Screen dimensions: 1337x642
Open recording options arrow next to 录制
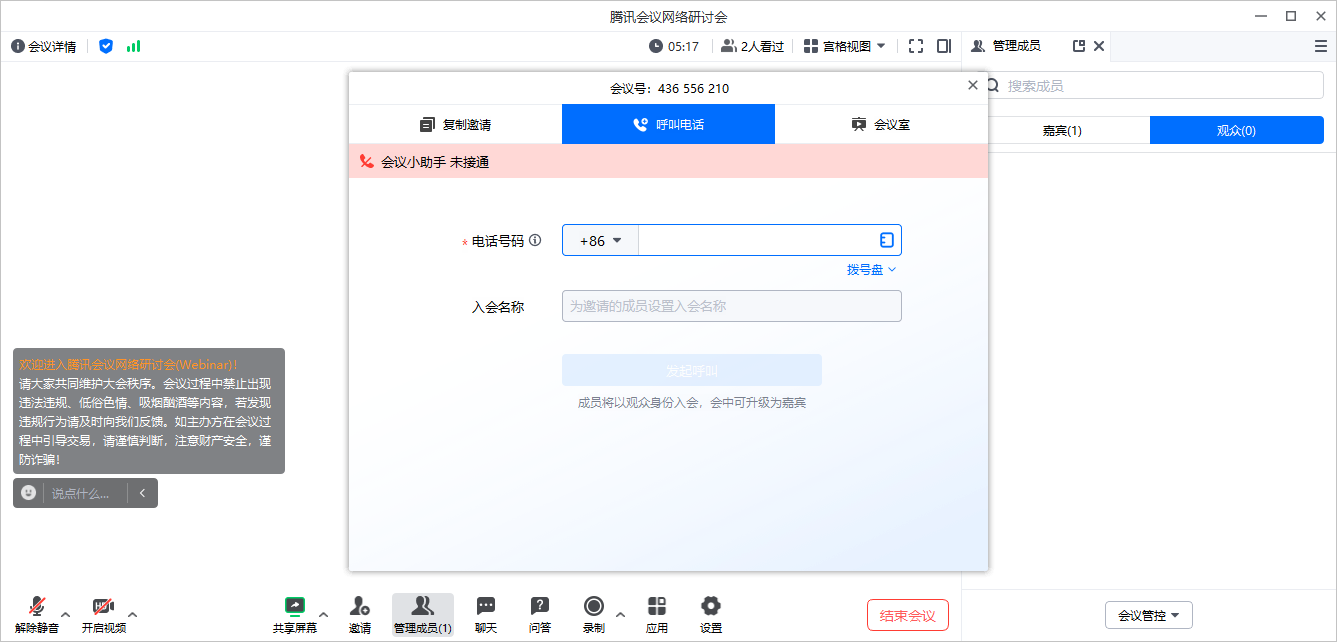click(620, 614)
